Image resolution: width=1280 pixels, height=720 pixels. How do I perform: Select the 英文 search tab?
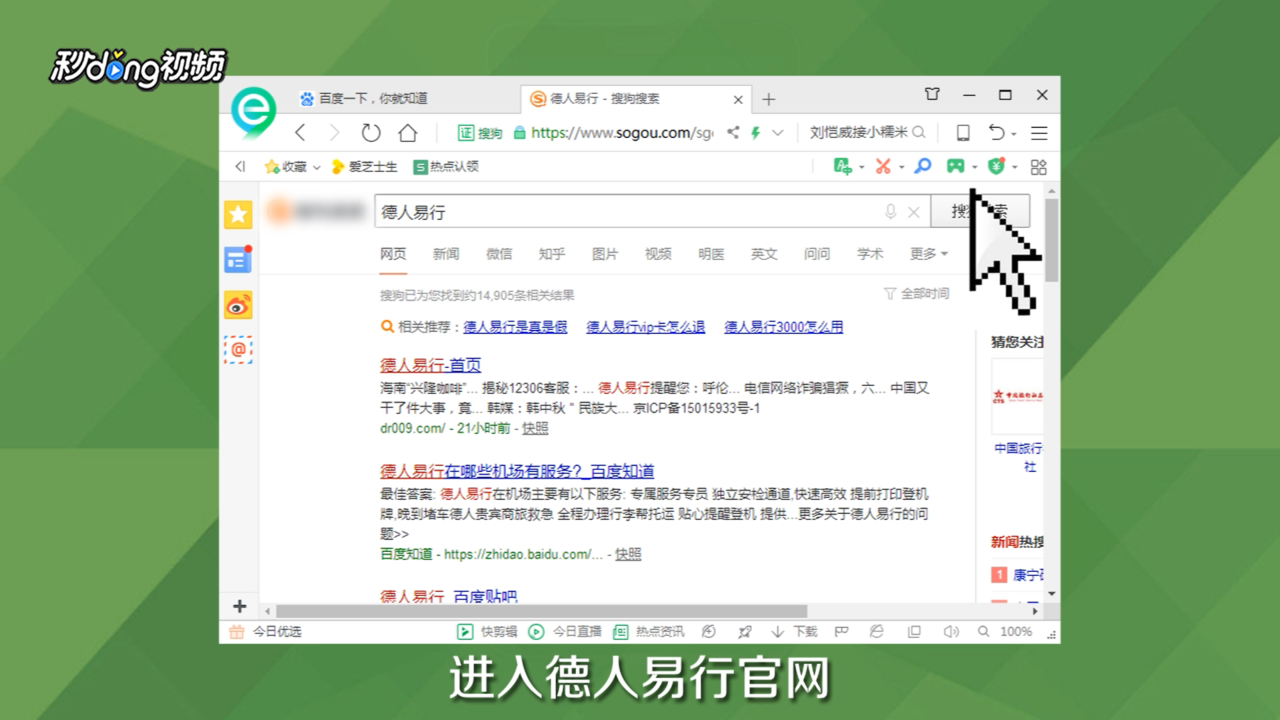point(764,254)
